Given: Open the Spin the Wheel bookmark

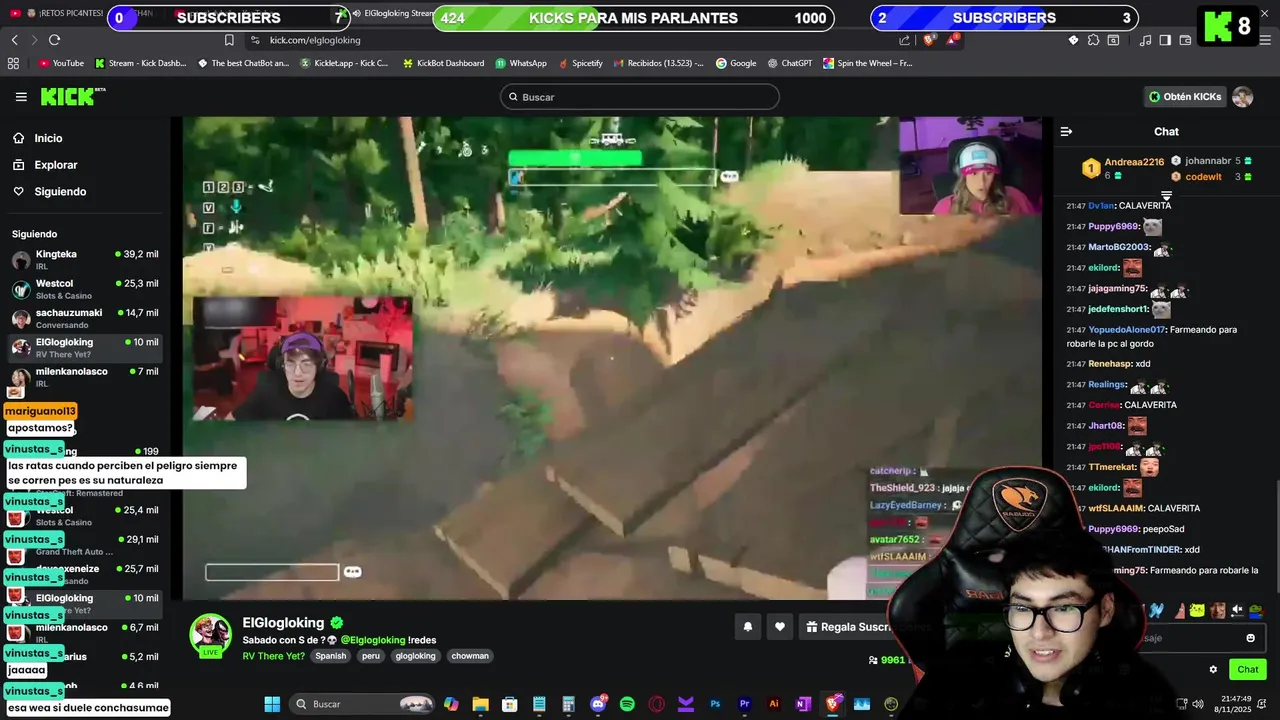Looking at the screenshot, I should pos(868,63).
